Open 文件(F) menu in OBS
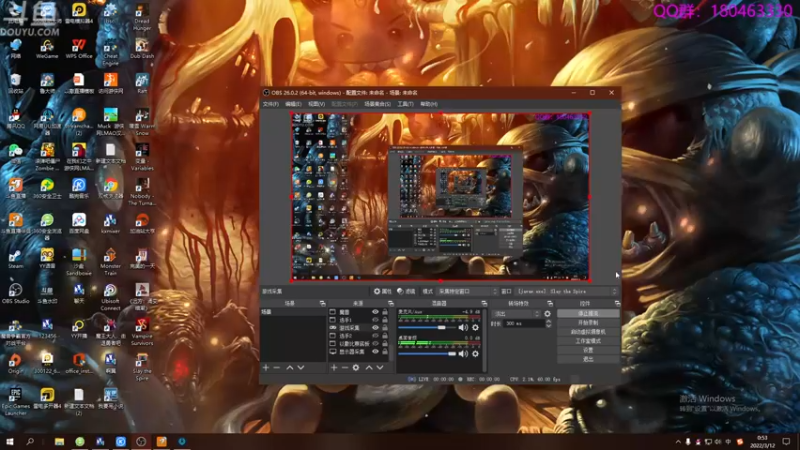 point(270,104)
